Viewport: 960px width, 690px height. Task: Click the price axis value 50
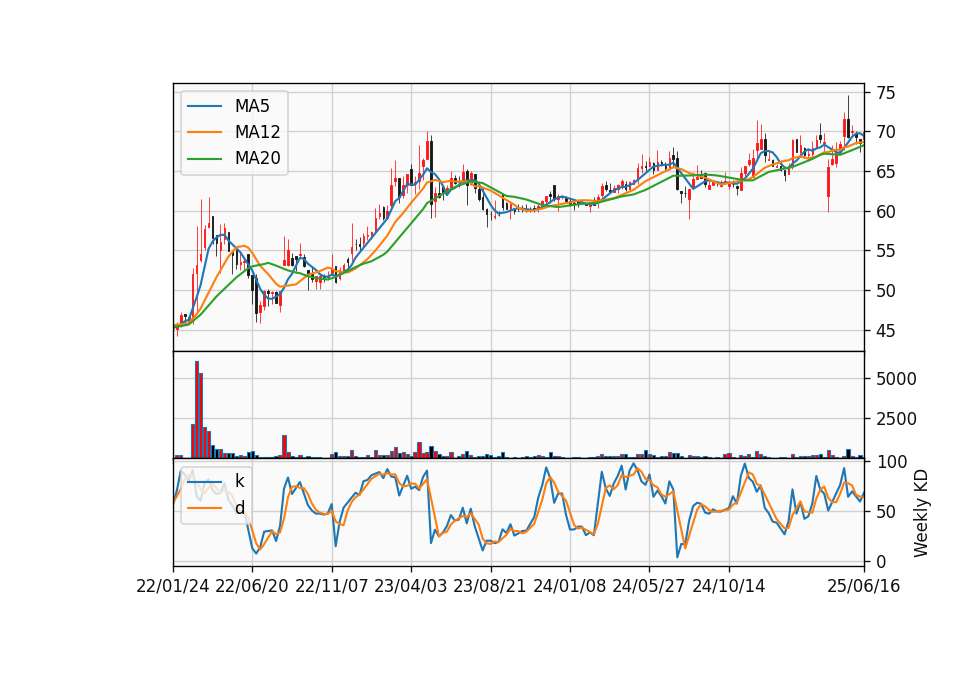[885, 291]
